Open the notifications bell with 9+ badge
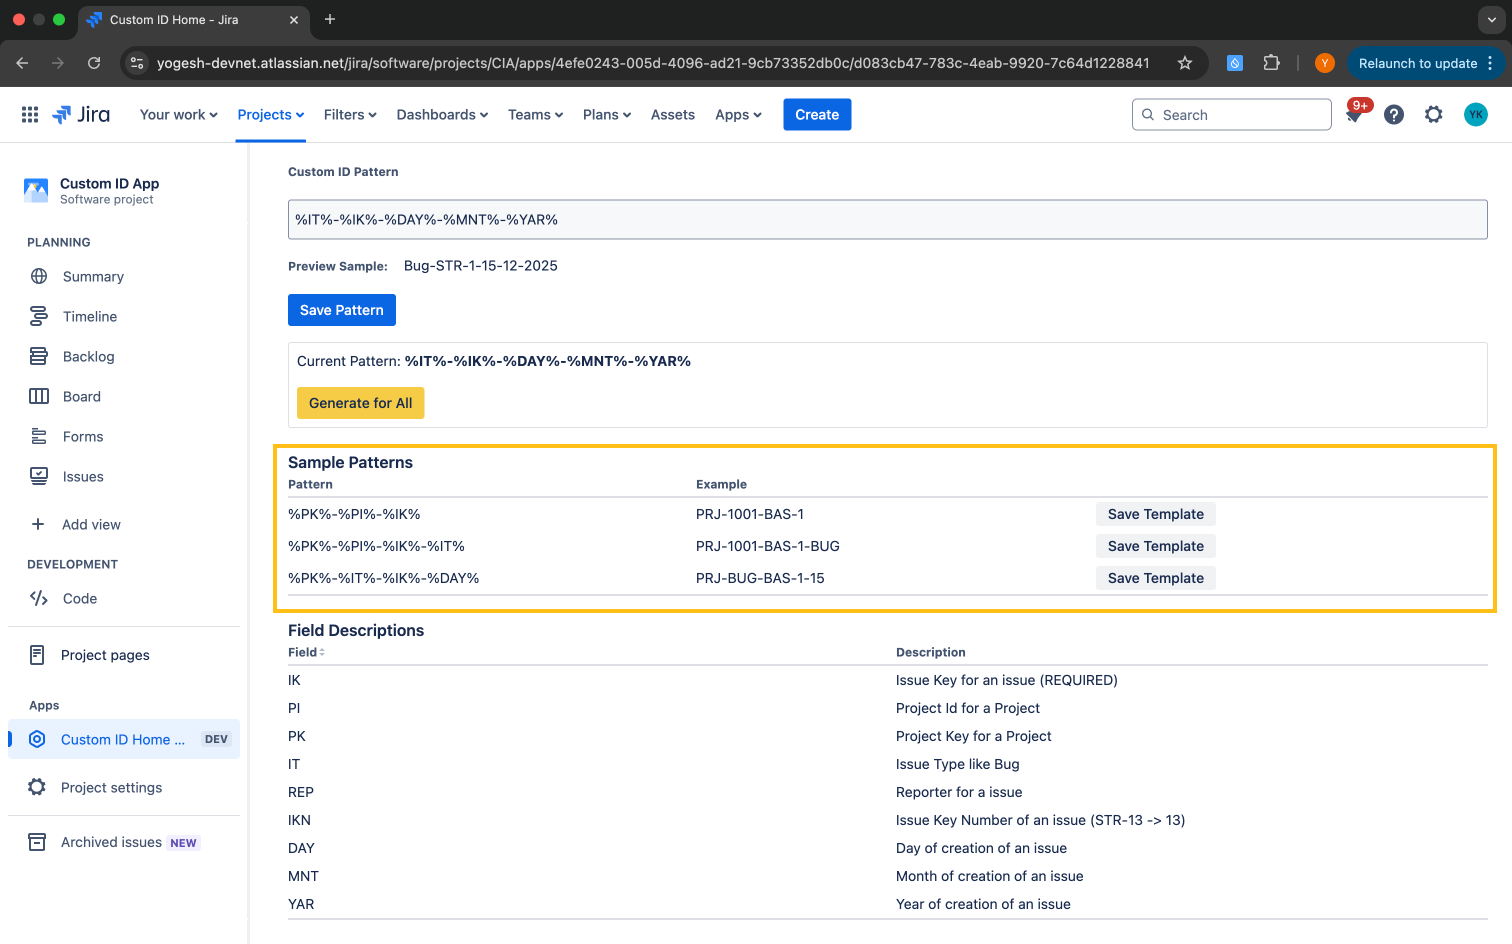 [1354, 115]
